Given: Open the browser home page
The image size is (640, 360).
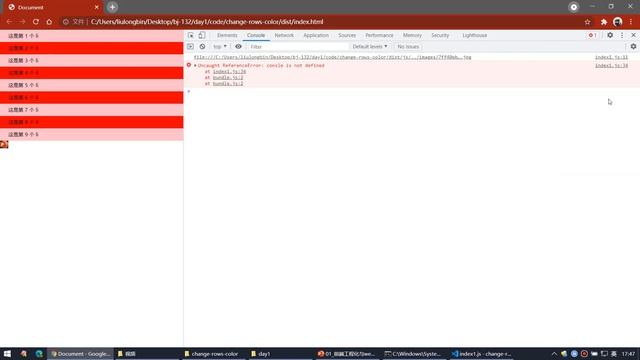Looking at the screenshot, I should pos(49,22).
